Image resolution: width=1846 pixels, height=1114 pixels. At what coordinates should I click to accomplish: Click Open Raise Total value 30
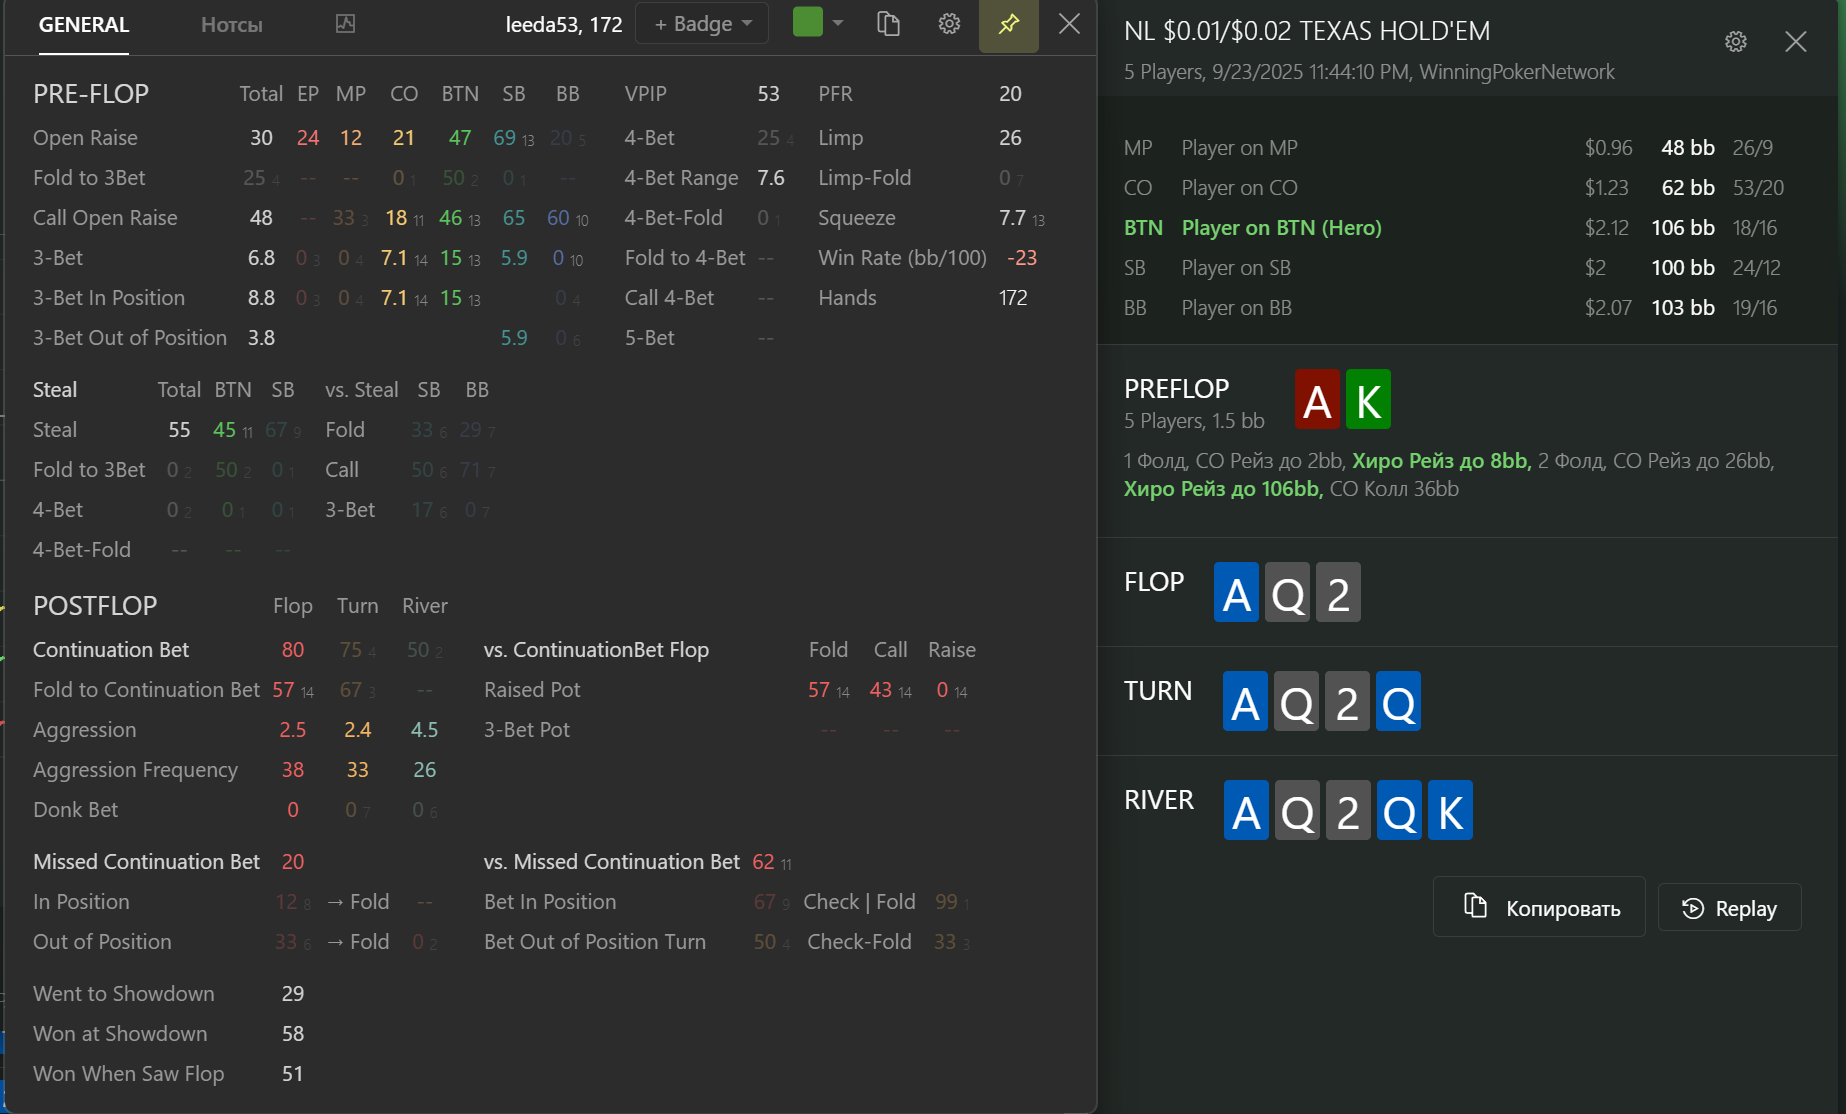point(261,138)
